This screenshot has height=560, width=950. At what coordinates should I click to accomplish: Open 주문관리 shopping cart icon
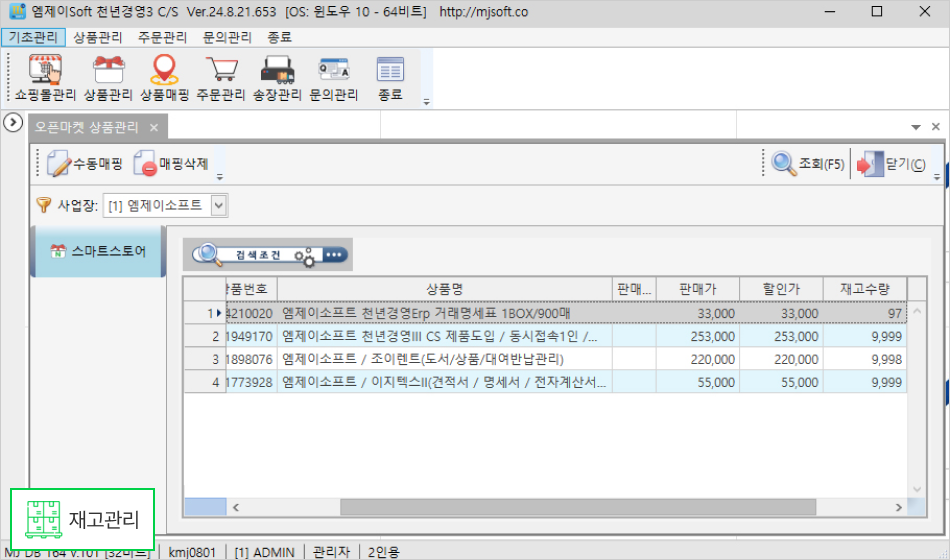221,78
